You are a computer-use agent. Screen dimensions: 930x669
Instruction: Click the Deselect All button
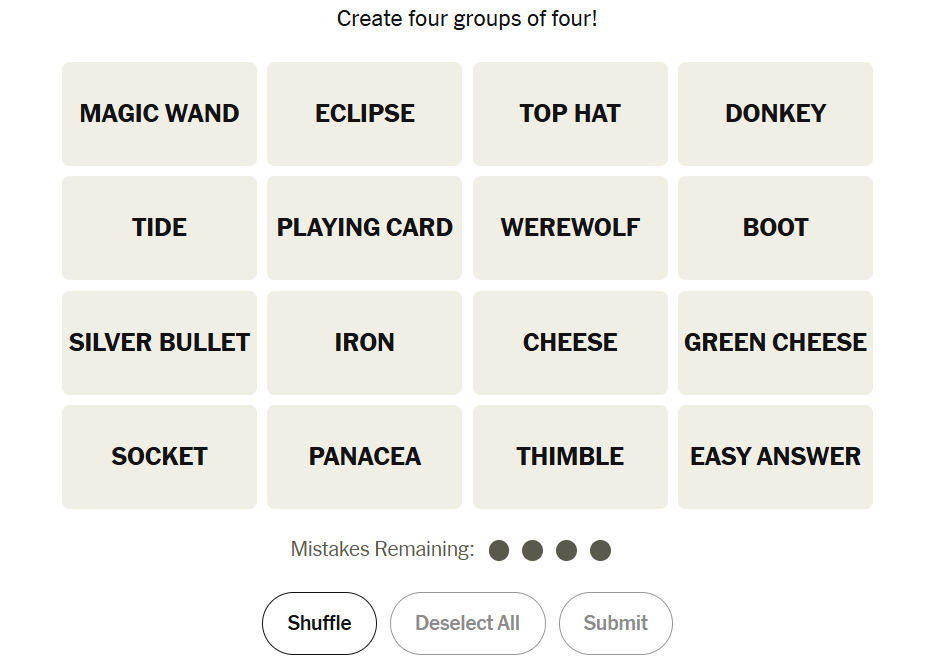pyautogui.click(x=467, y=623)
